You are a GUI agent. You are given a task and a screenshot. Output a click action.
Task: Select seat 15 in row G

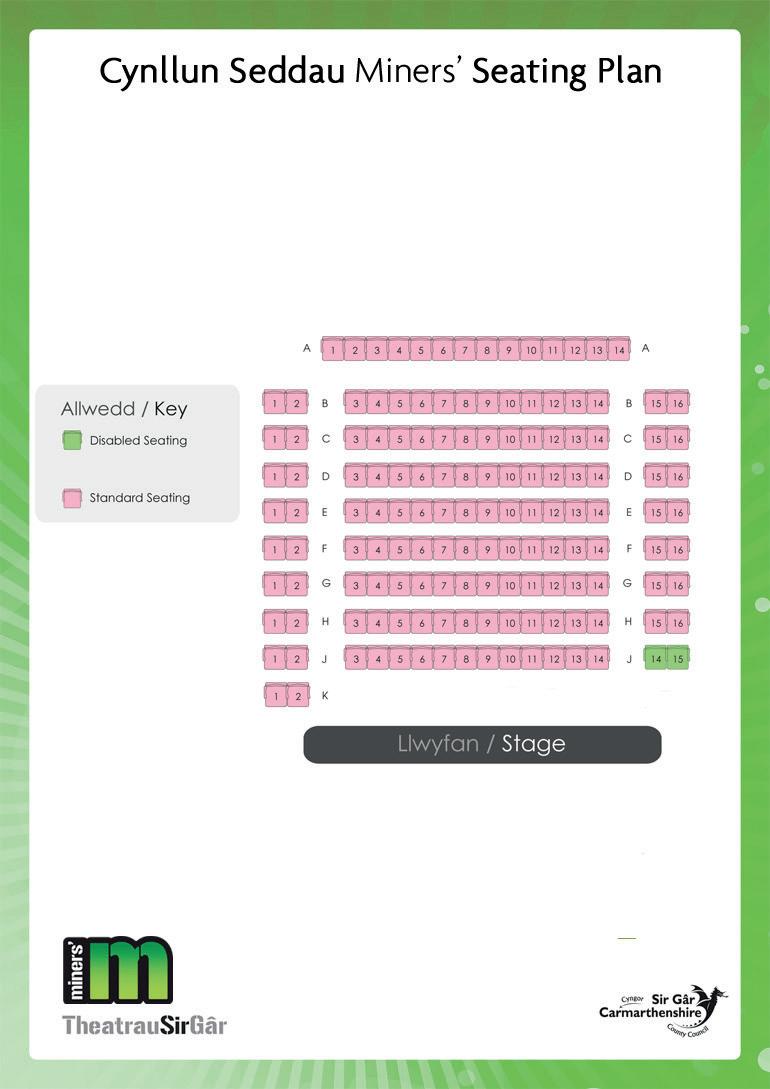[656, 585]
